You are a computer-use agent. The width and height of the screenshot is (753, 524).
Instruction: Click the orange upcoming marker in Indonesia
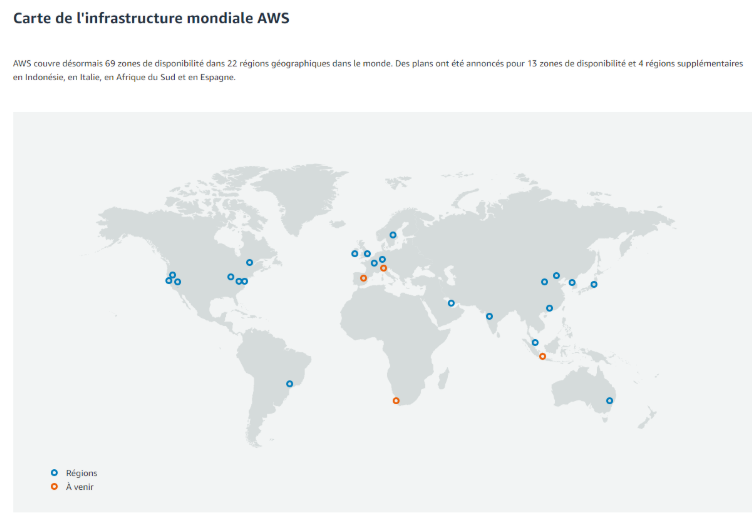tap(542, 356)
